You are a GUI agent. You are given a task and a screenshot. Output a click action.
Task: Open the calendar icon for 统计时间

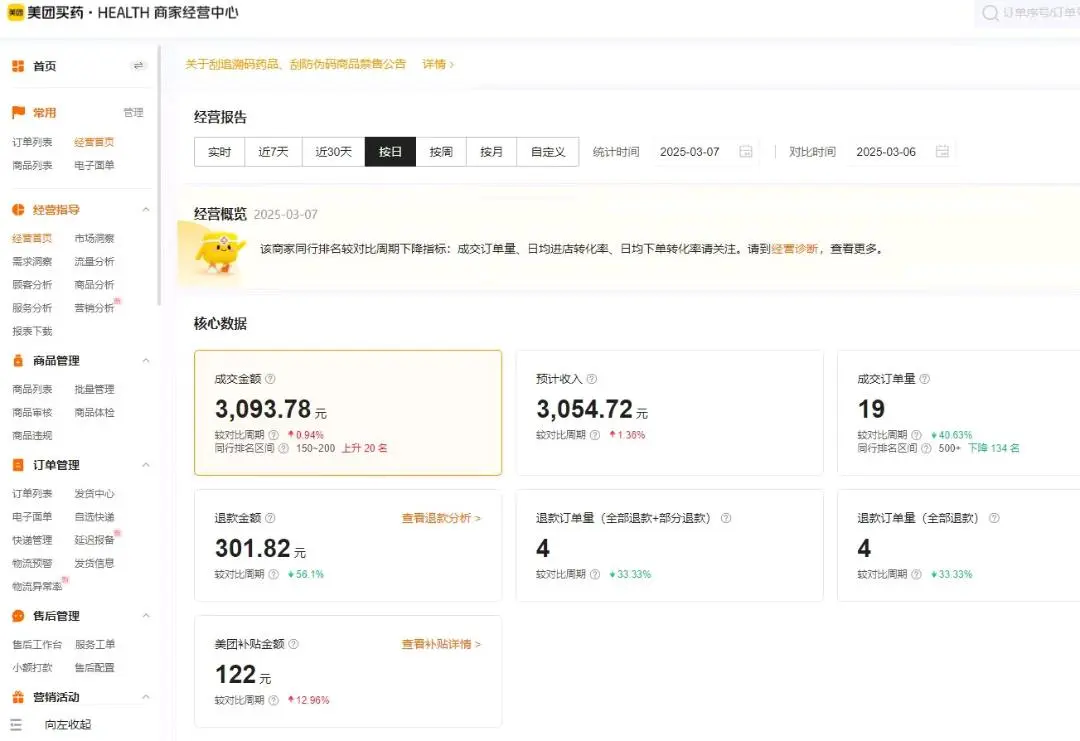click(746, 152)
